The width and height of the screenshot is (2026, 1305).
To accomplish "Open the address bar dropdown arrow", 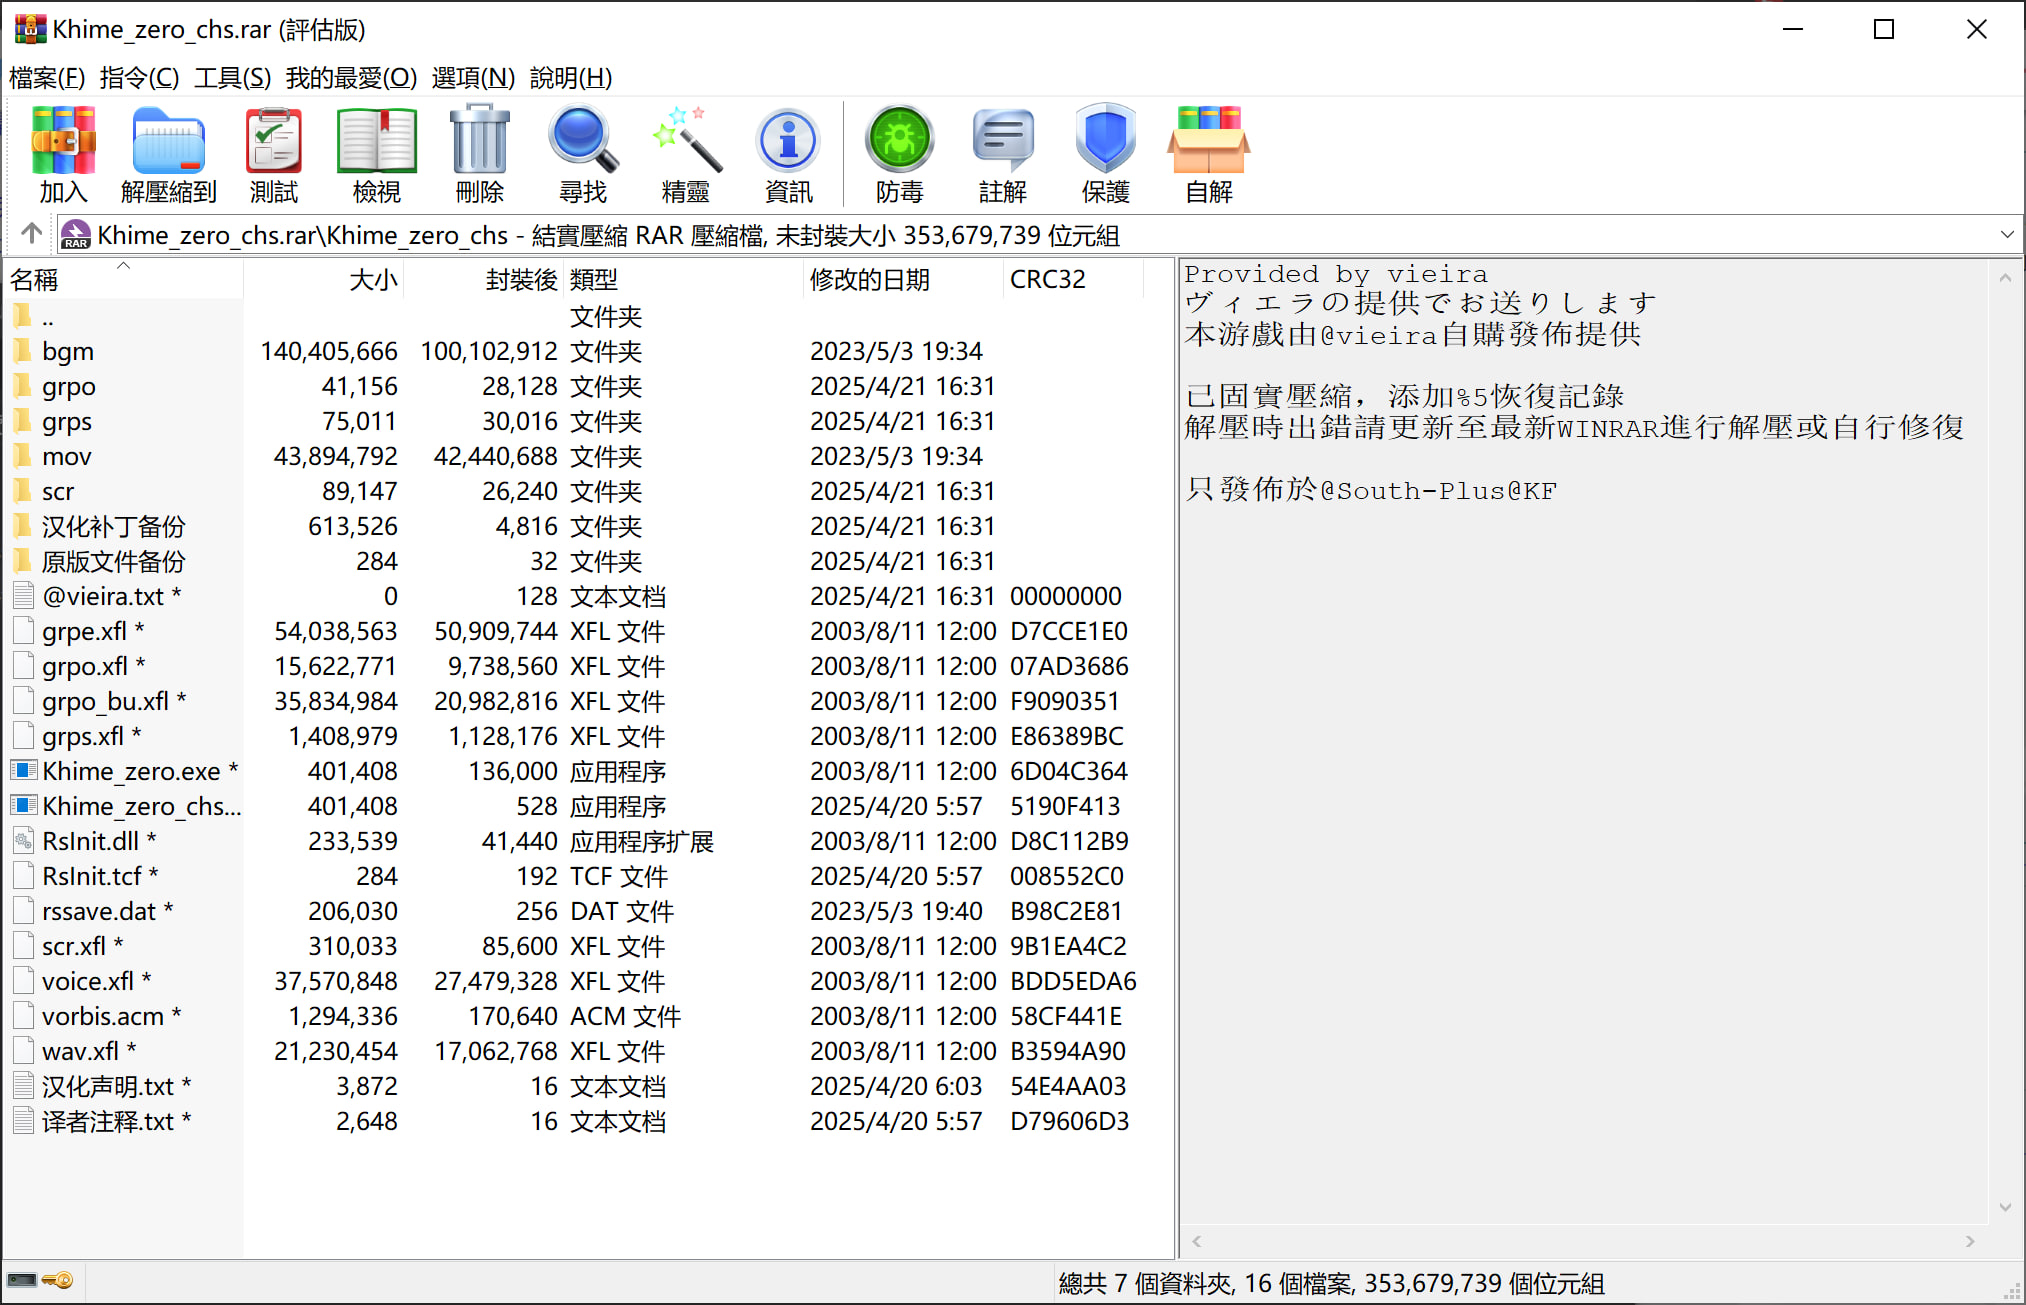I will pos(2006,235).
